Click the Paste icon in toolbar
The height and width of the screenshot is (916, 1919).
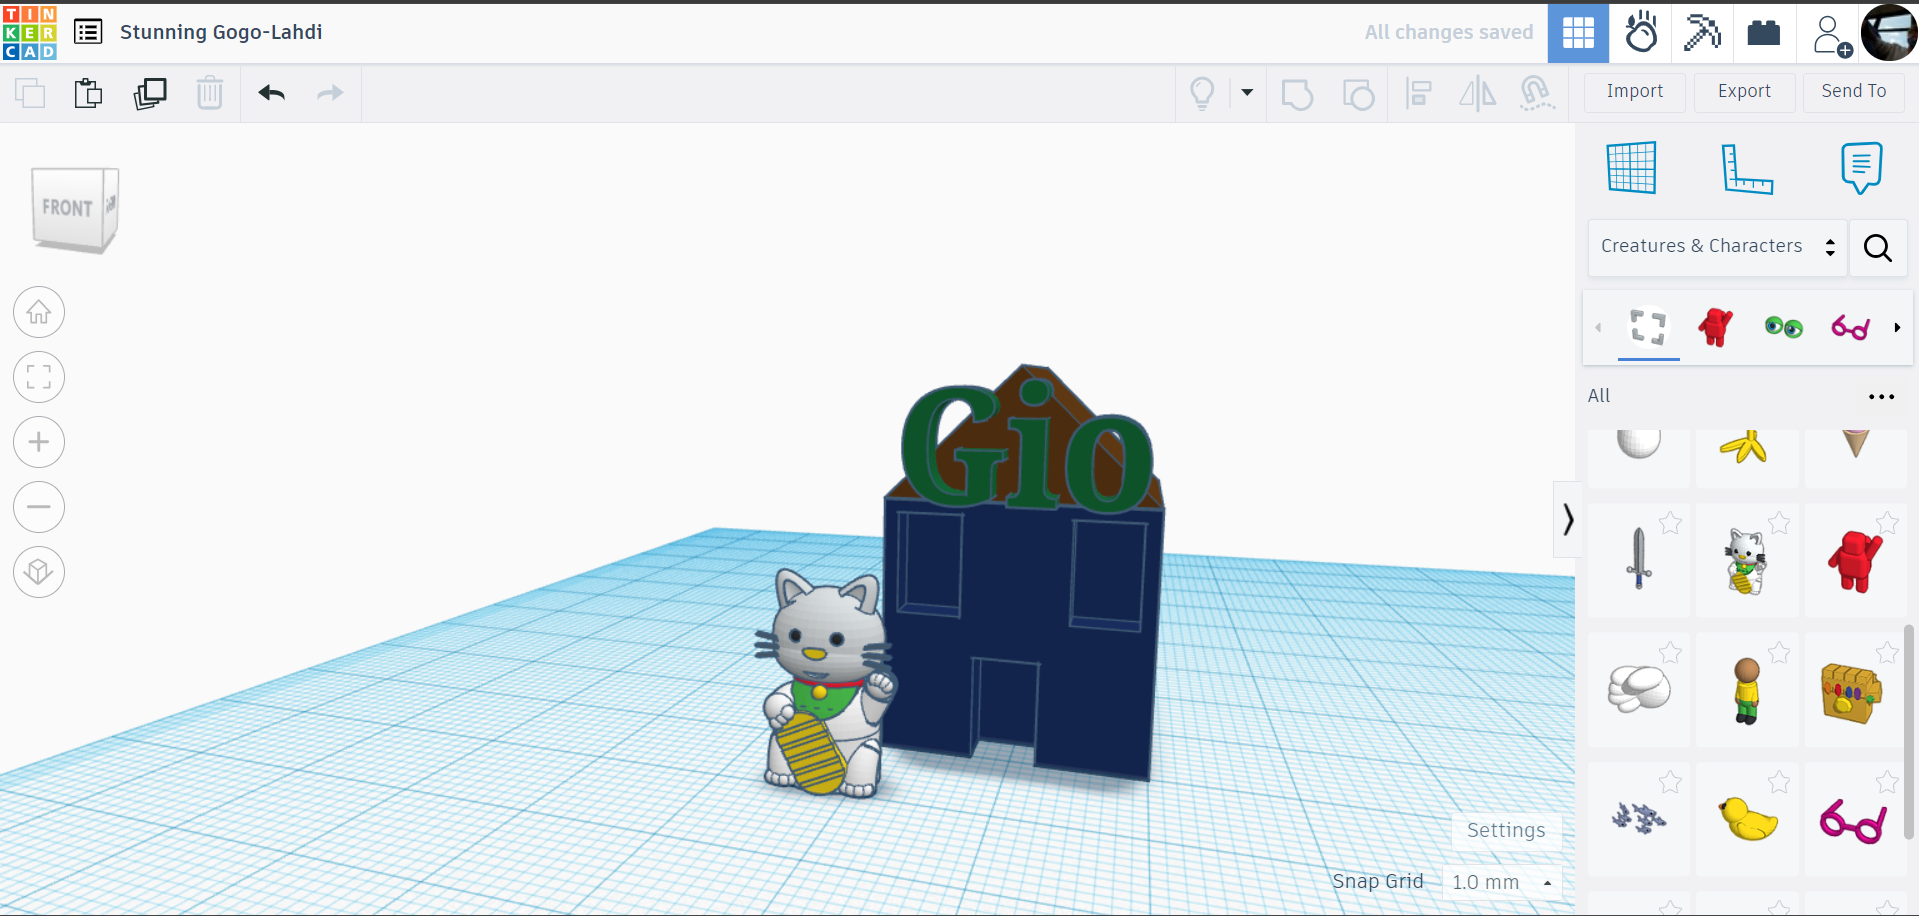pyautogui.click(x=88, y=93)
